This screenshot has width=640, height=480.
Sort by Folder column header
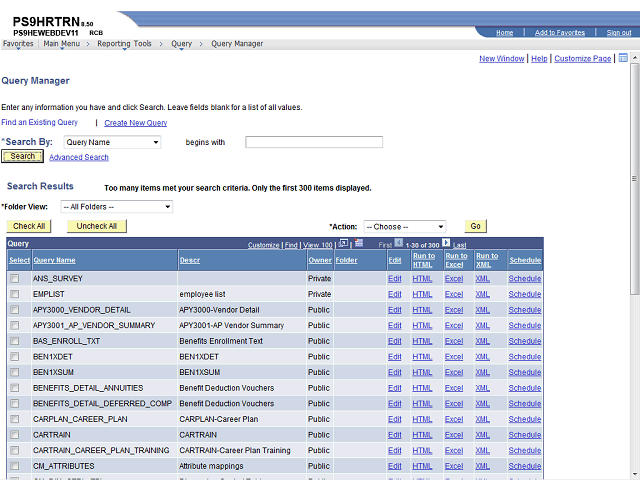346,260
